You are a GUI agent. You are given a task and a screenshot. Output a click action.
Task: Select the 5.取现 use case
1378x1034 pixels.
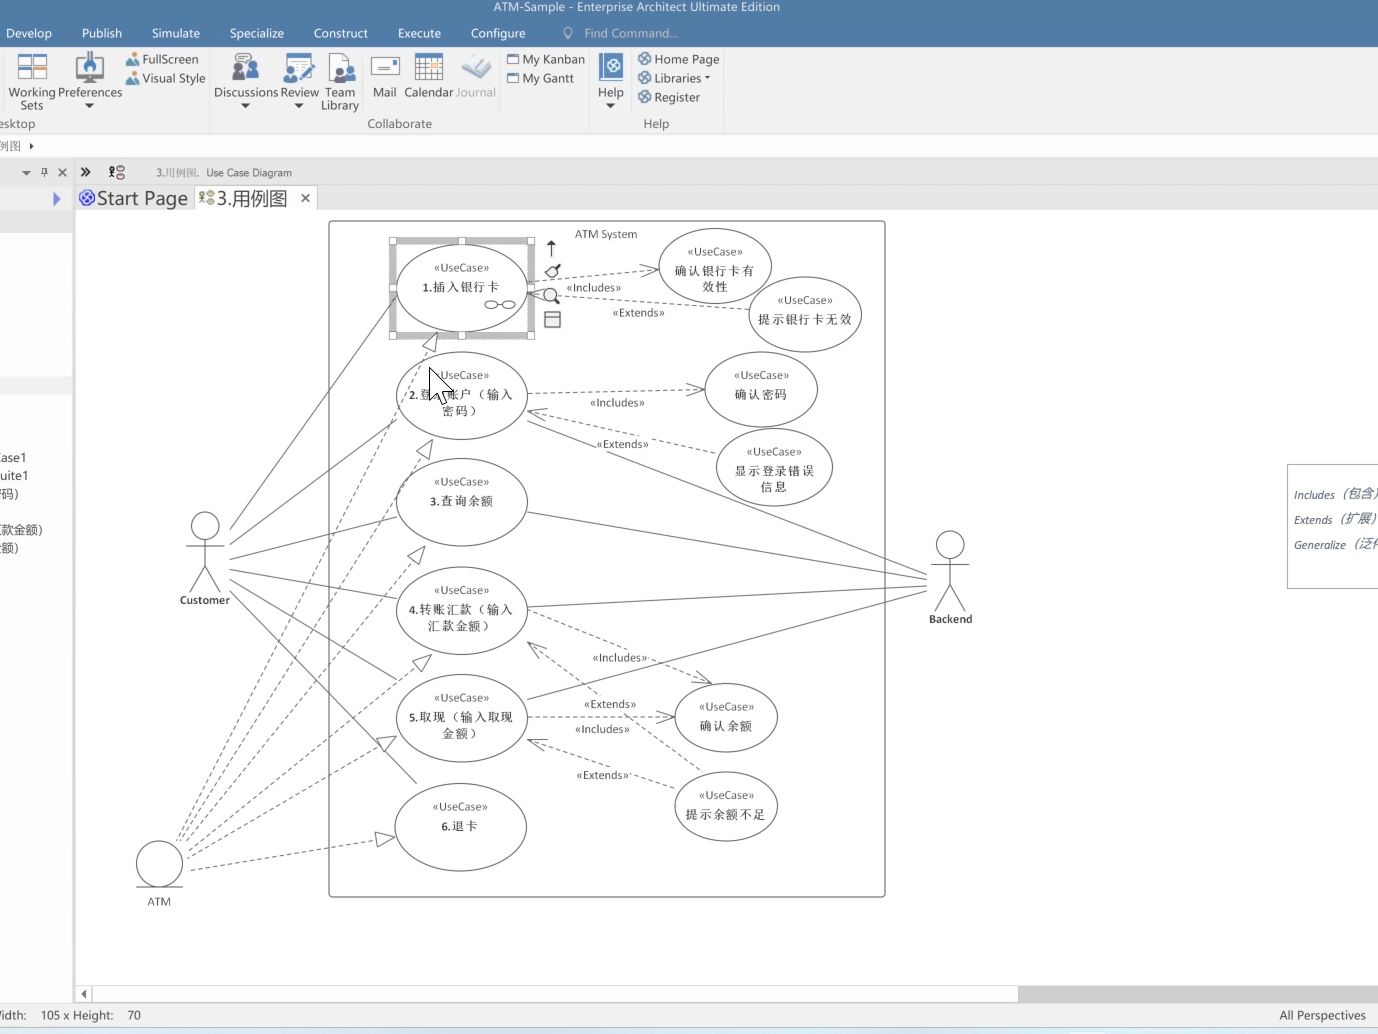461,719
